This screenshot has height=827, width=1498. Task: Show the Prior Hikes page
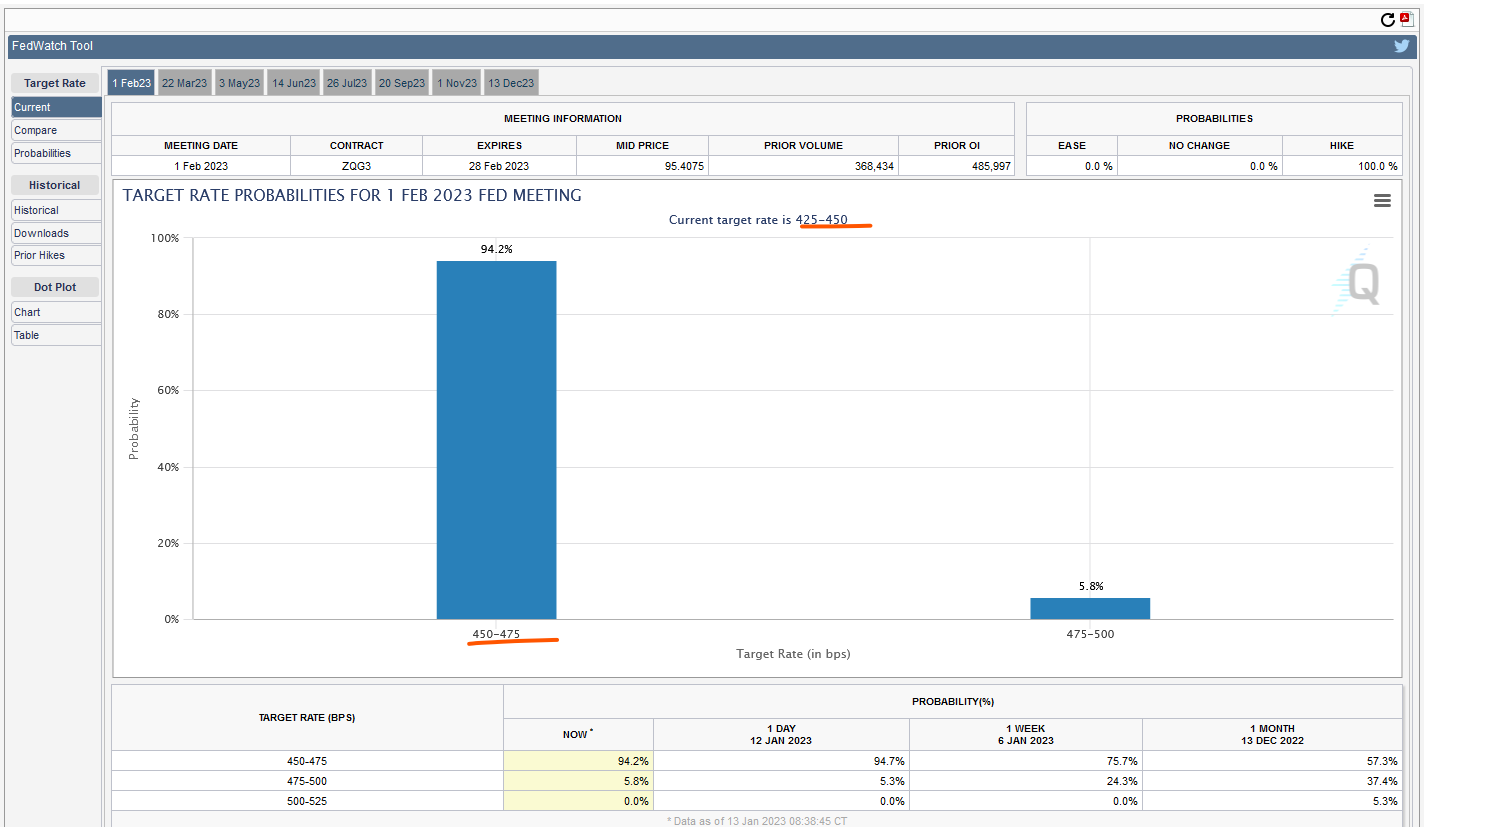56,256
